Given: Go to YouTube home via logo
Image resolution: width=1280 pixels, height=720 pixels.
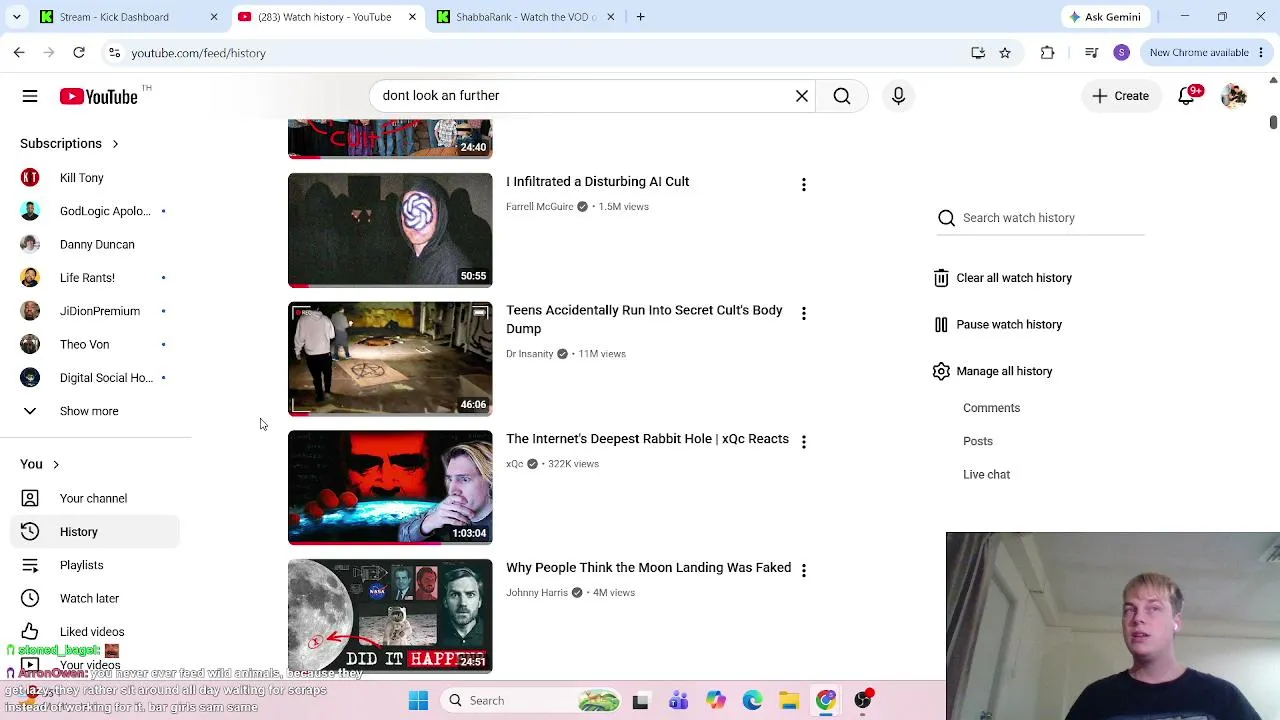Looking at the screenshot, I should [x=98, y=96].
